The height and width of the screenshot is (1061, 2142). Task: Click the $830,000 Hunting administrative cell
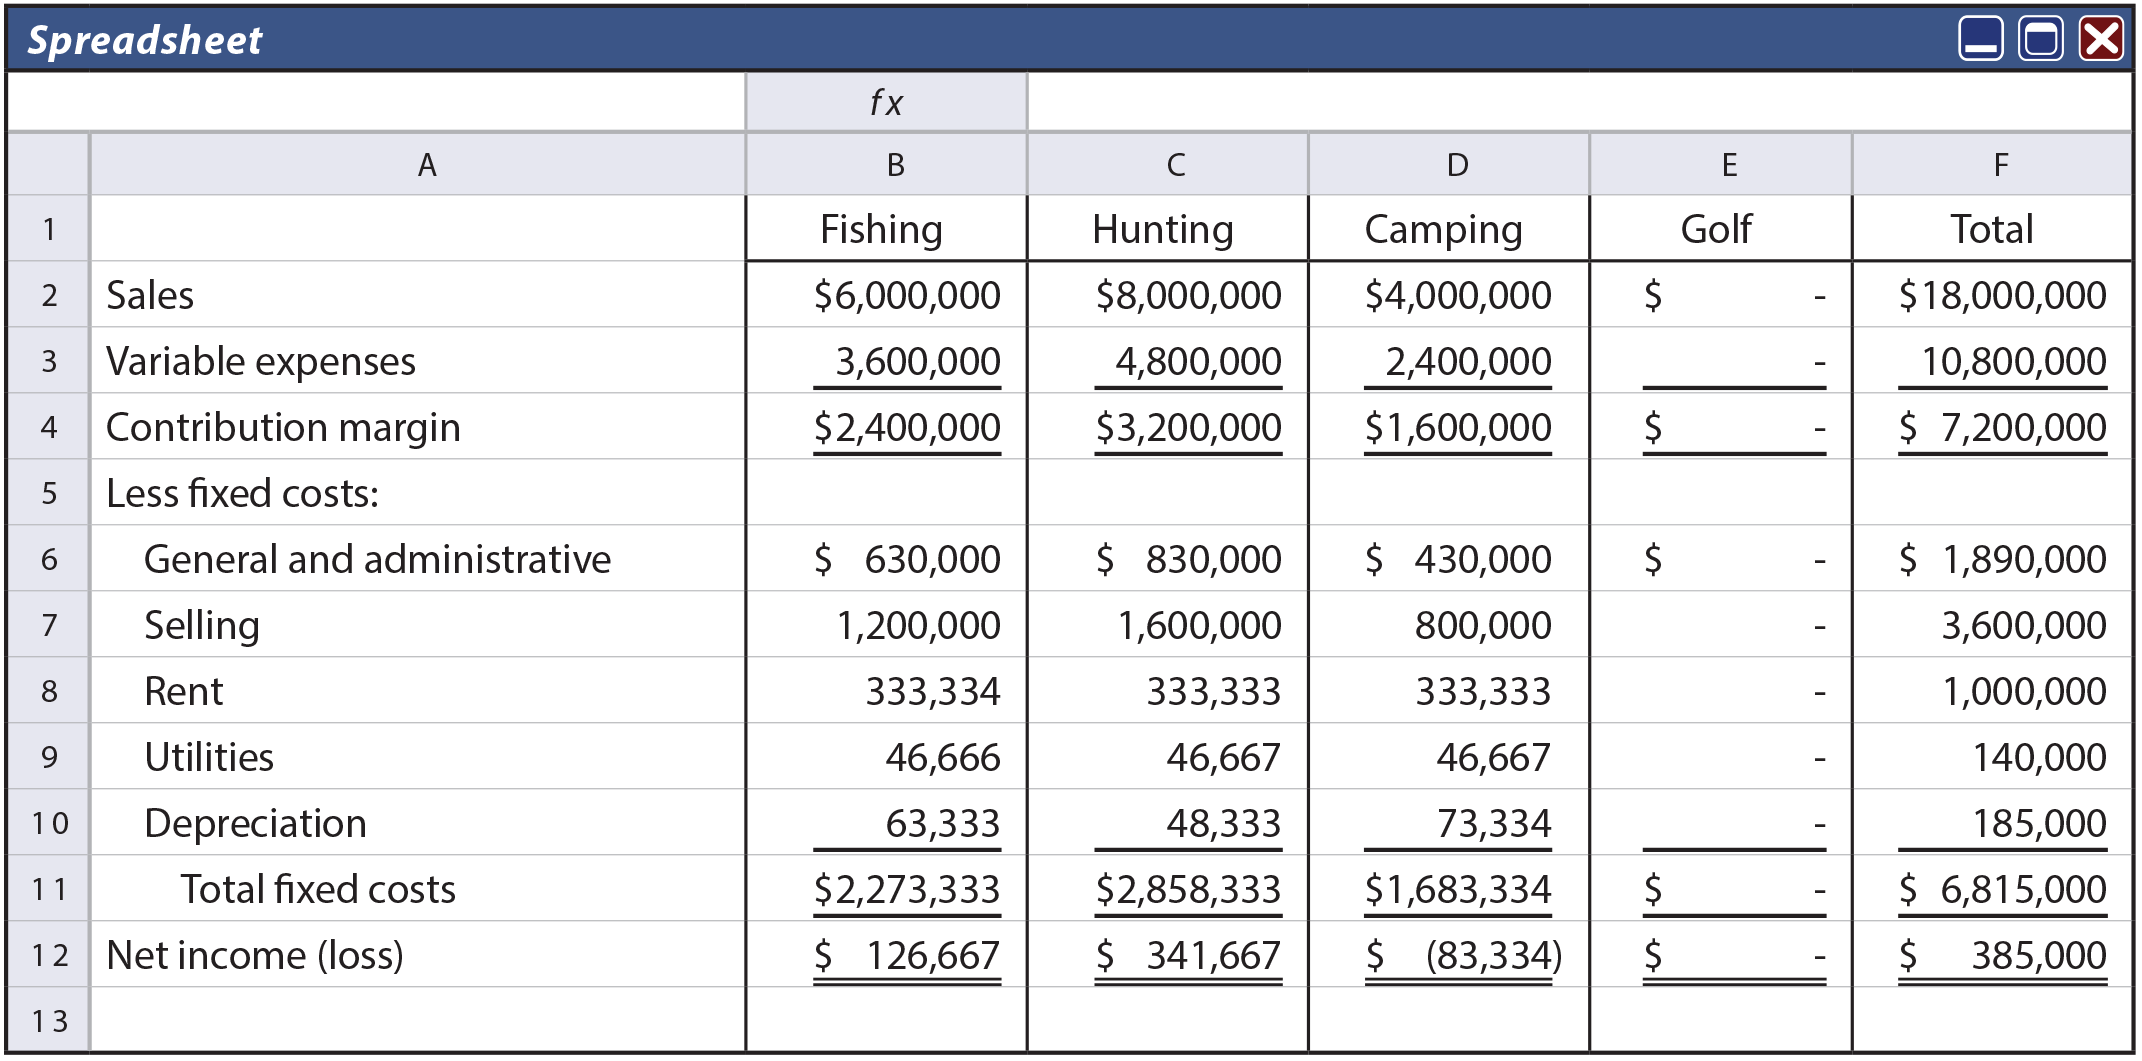1168,559
